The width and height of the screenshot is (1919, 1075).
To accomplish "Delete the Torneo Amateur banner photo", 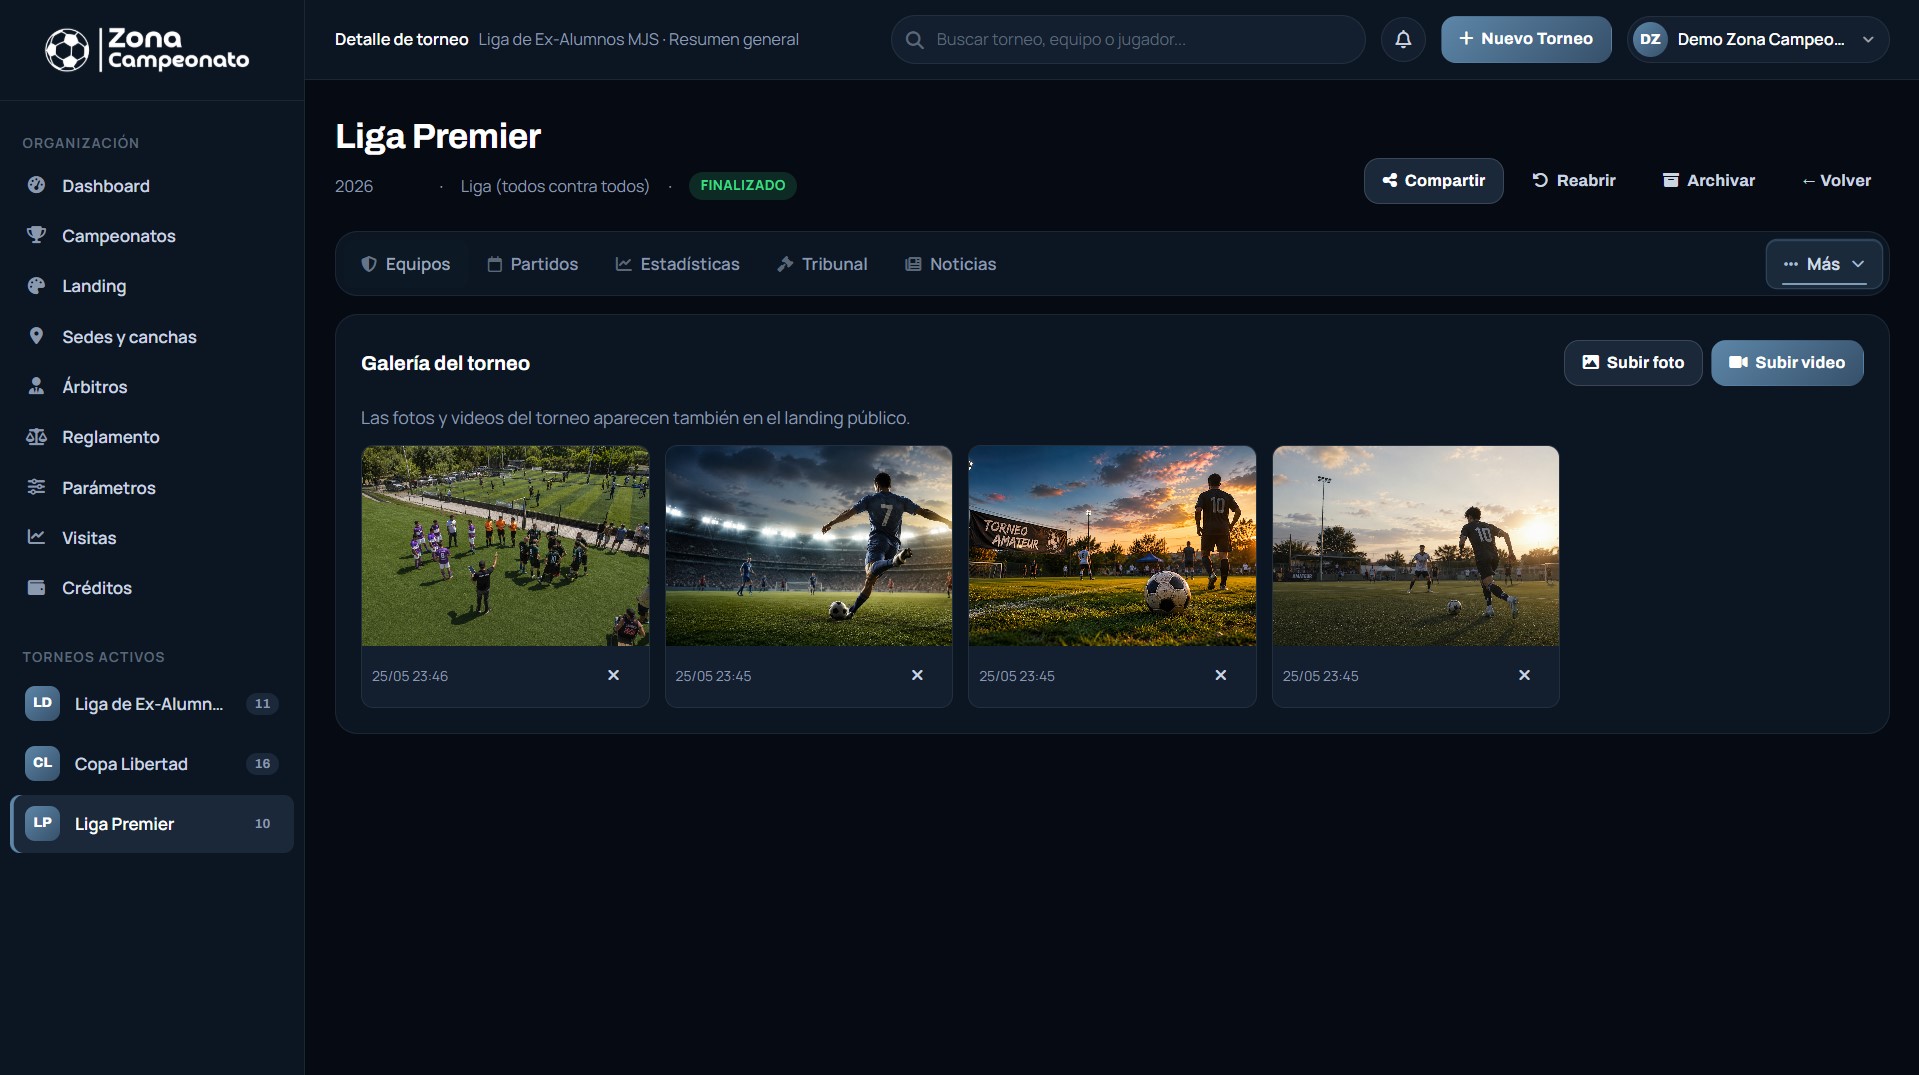I will (x=1221, y=676).
